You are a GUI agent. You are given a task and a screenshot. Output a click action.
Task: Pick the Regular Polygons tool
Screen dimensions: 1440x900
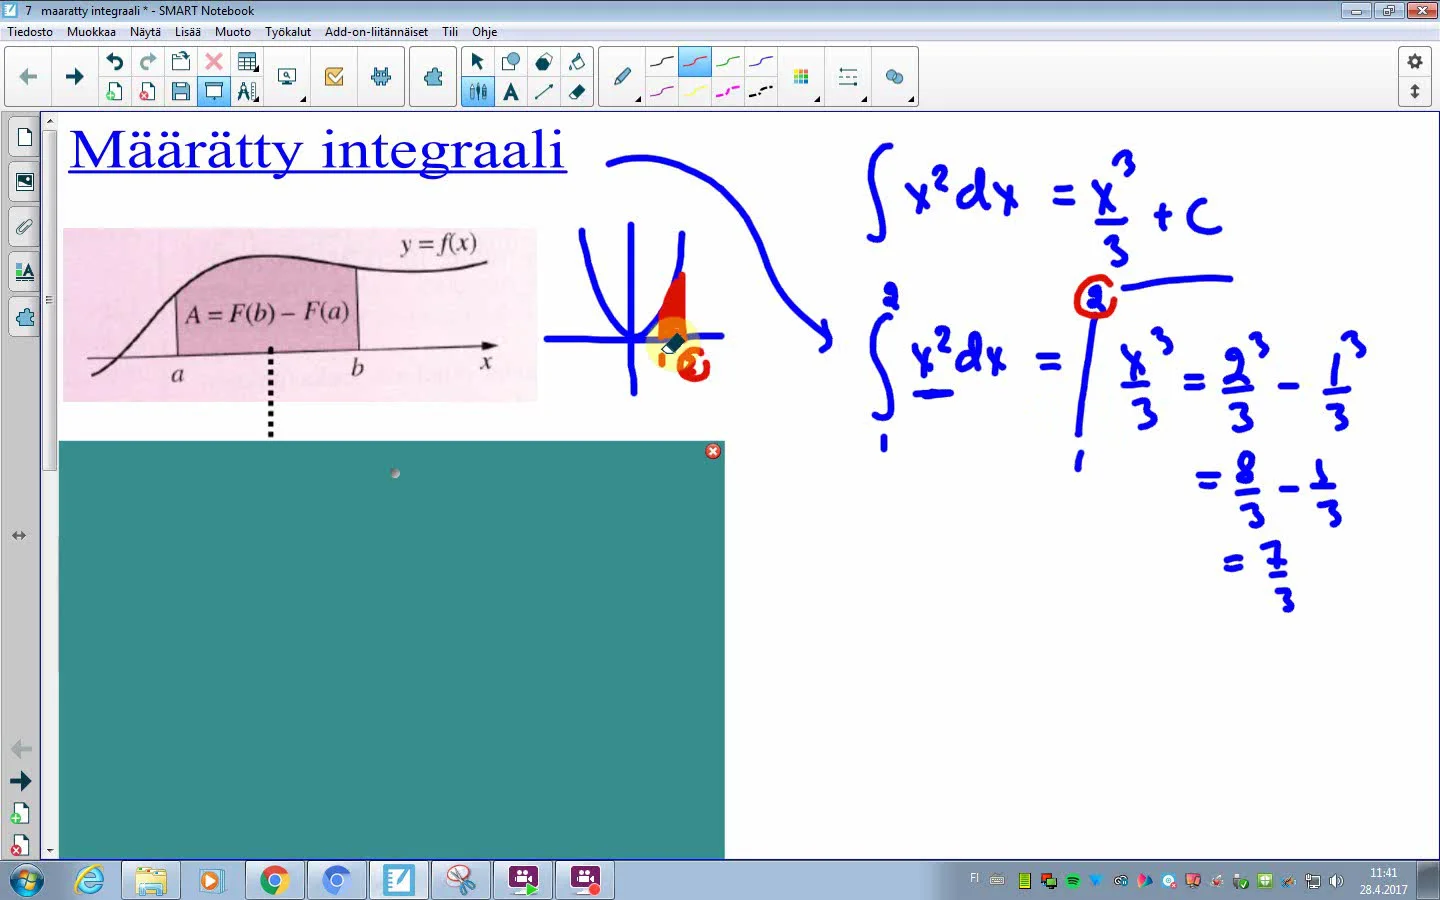543,62
